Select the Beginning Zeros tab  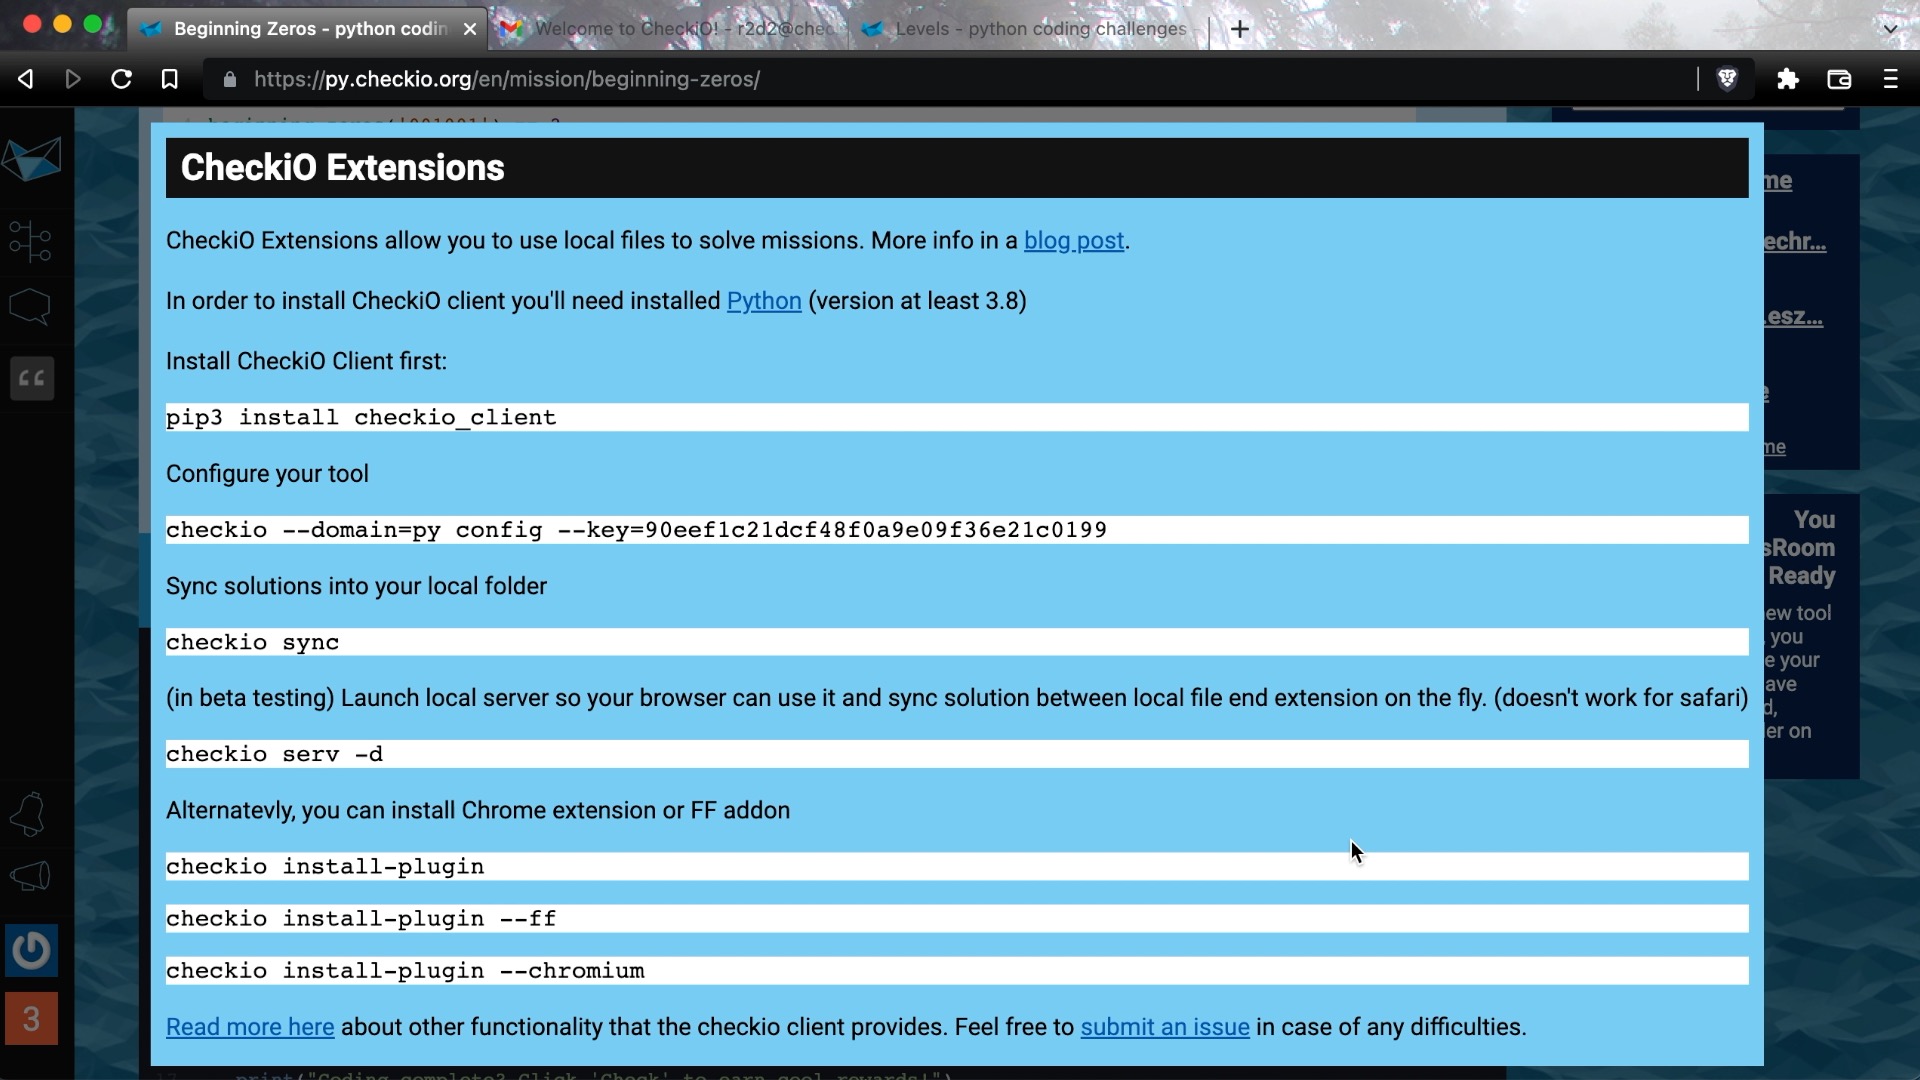click(308, 29)
